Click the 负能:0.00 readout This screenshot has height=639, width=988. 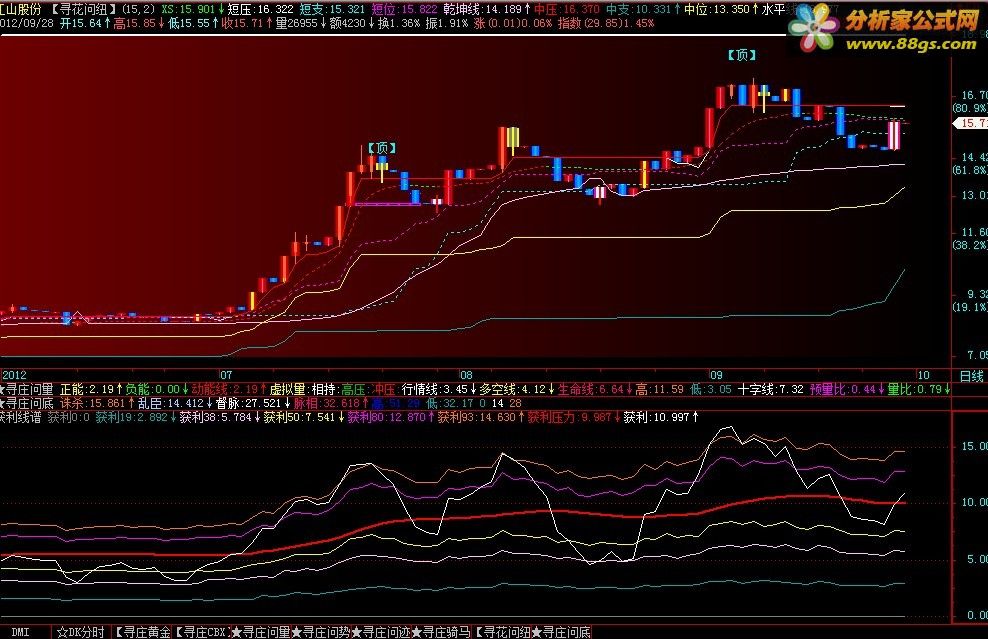pos(157,389)
